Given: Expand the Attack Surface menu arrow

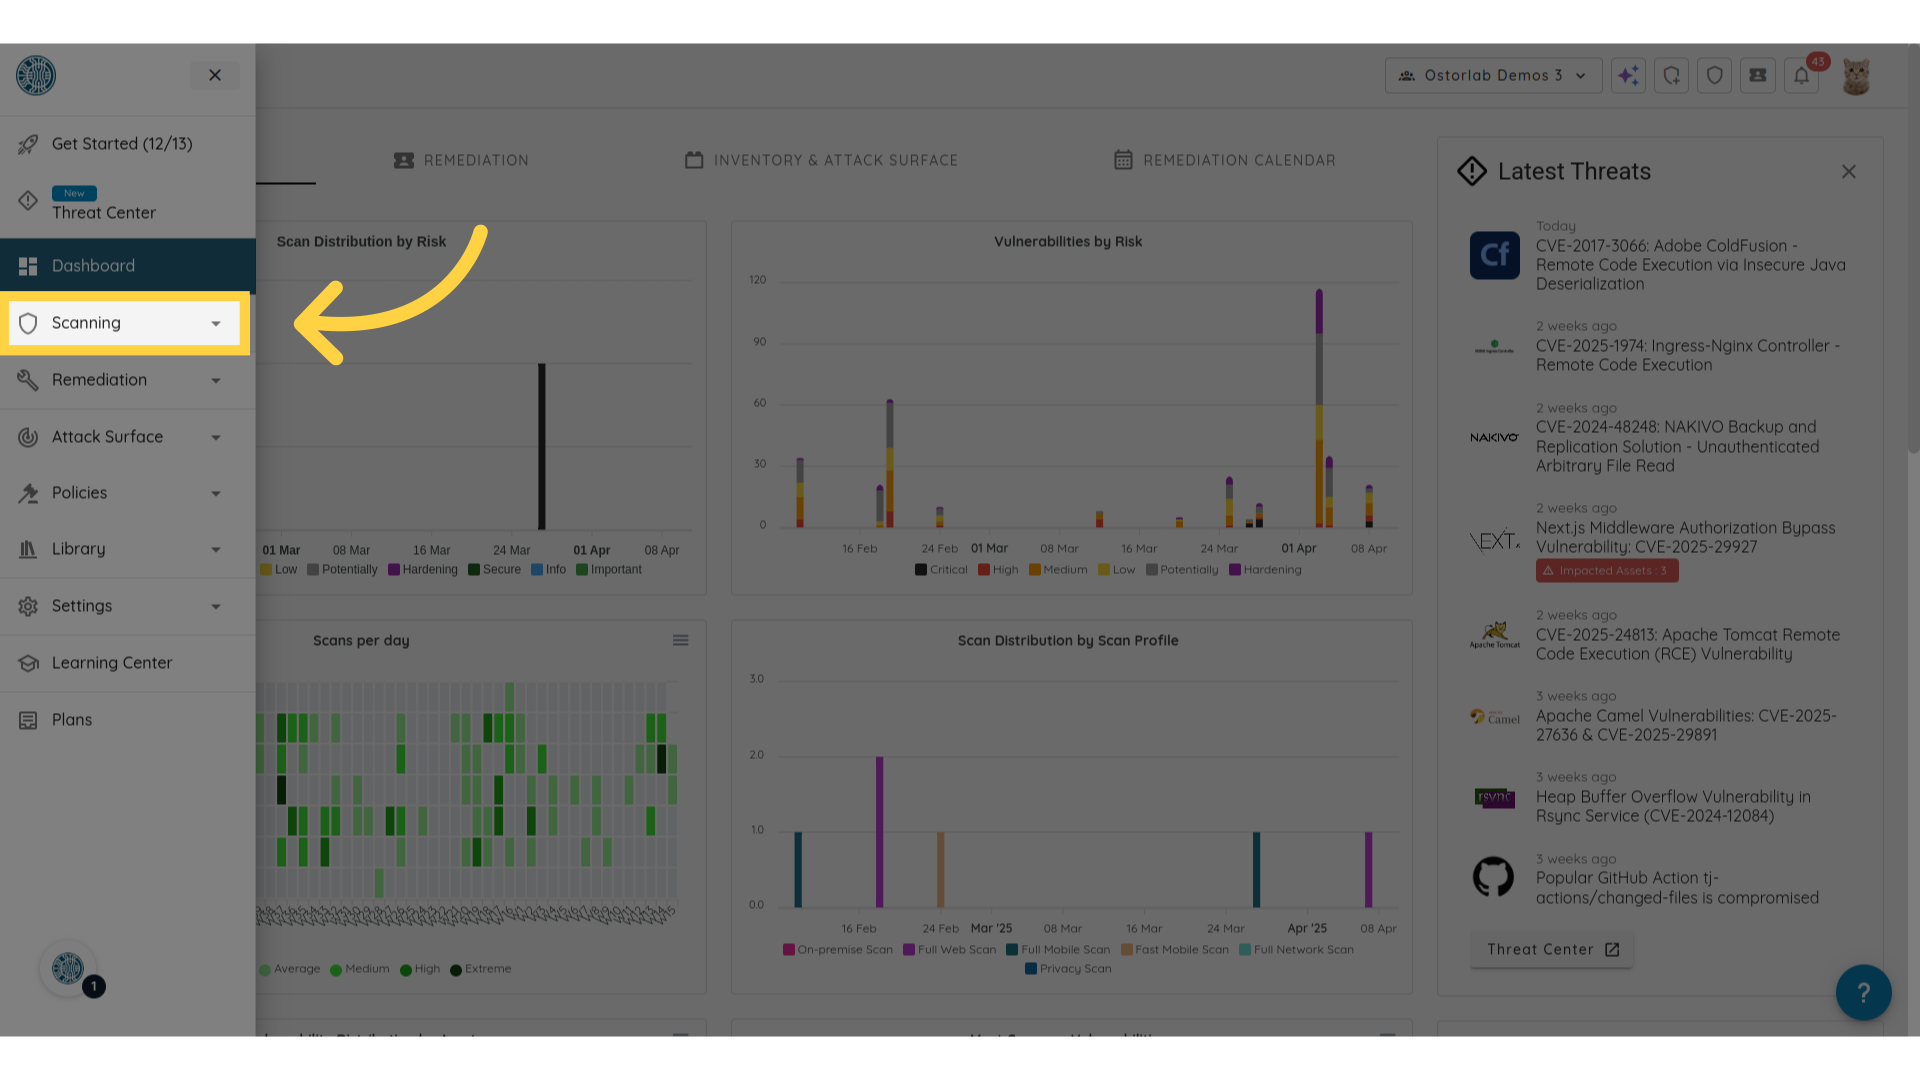Looking at the screenshot, I should click(216, 437).
